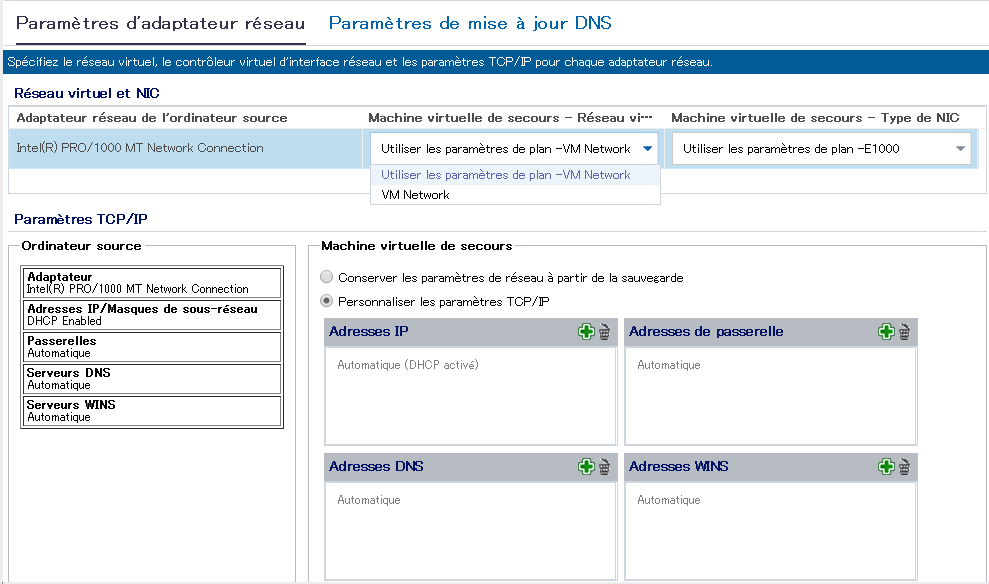Open the Paramètres d'adaptateur réseau tab
The height and width of the screenshot is (584, 989).
[x=160, y=21]
